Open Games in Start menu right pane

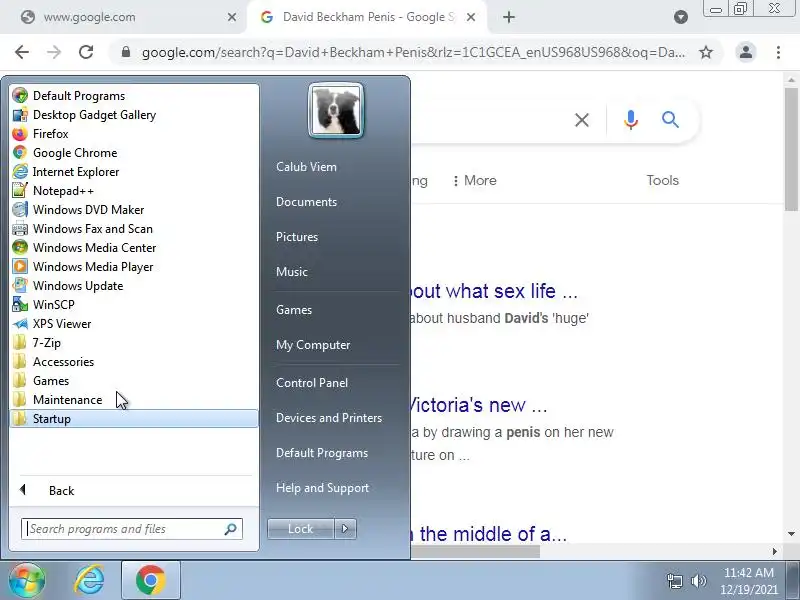tap(294, 310)
